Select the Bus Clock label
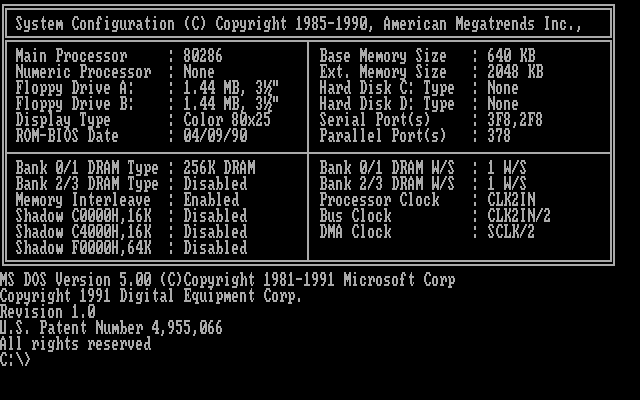The width and height of the screenshot is (640, 400). click(355, 216)
